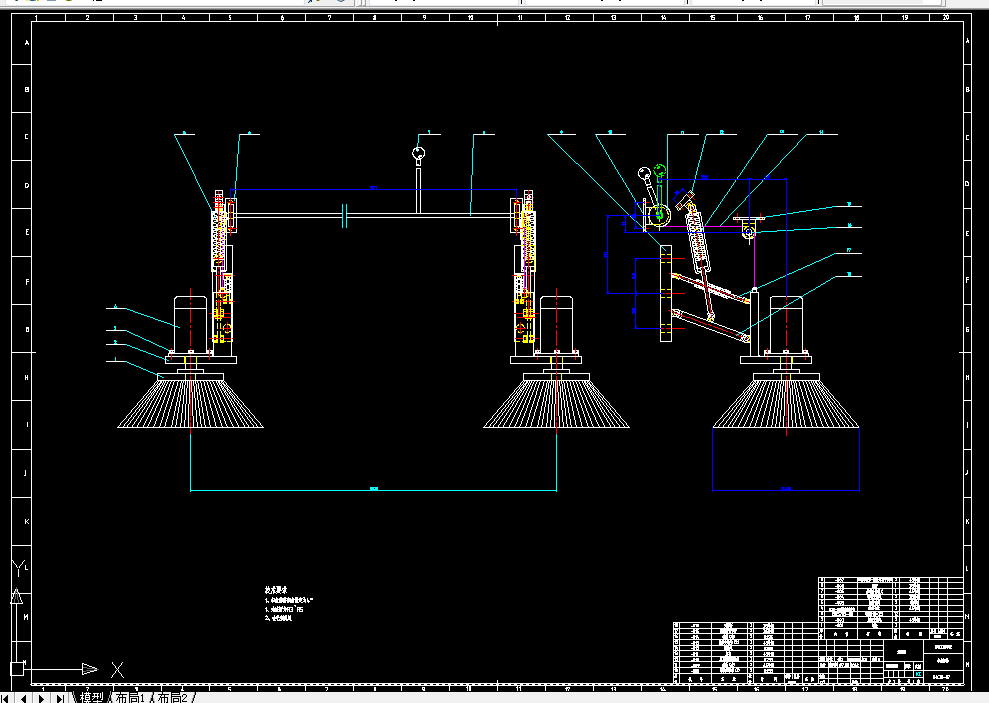Select the leftmost sweeper brush in the drawing
Viewport: 989px width, 703px height.
coord(190,400)
